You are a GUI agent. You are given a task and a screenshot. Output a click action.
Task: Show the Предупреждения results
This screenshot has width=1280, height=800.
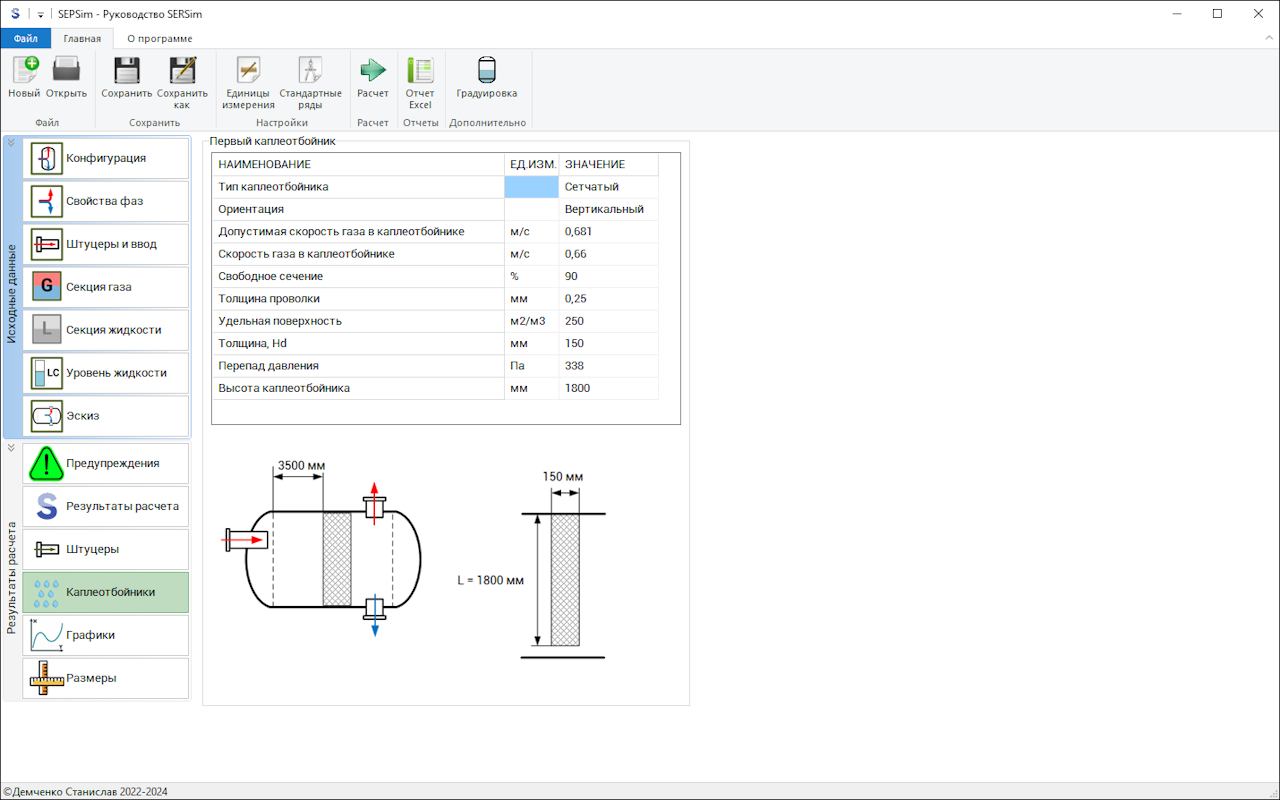(106, 464)
